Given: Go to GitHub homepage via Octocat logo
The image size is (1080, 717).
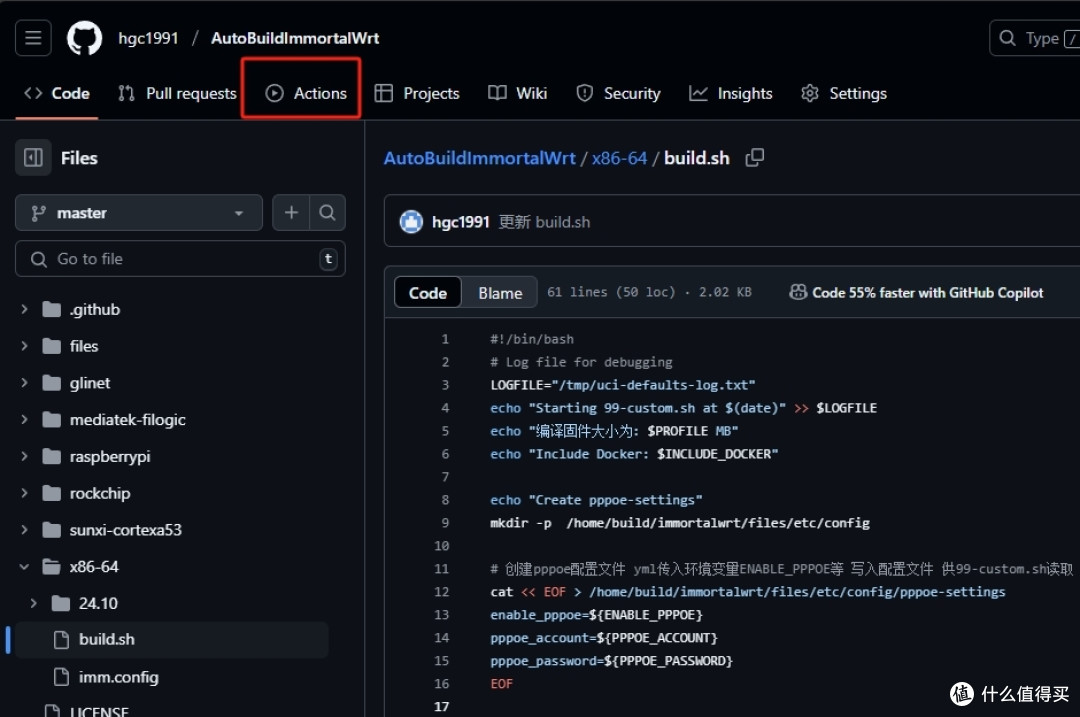Looking at the screenshot, I should (84, 38).
